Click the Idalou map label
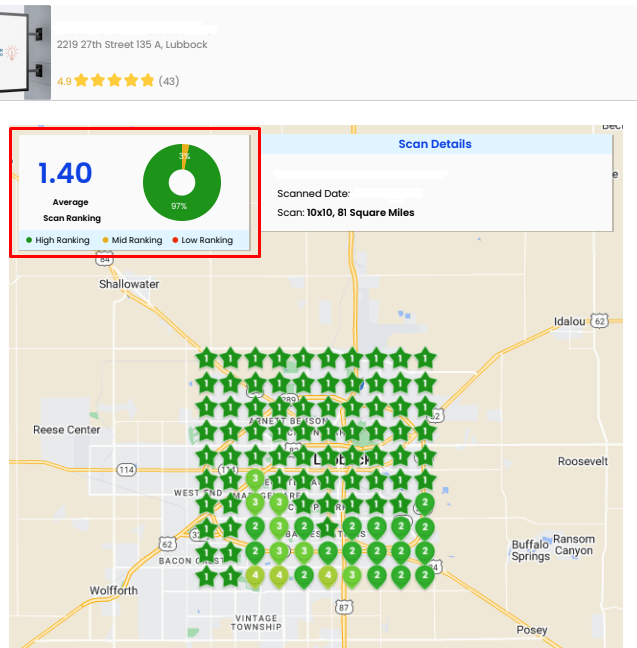This screenshot has height=648, width=637. click(x=570, y=321)
